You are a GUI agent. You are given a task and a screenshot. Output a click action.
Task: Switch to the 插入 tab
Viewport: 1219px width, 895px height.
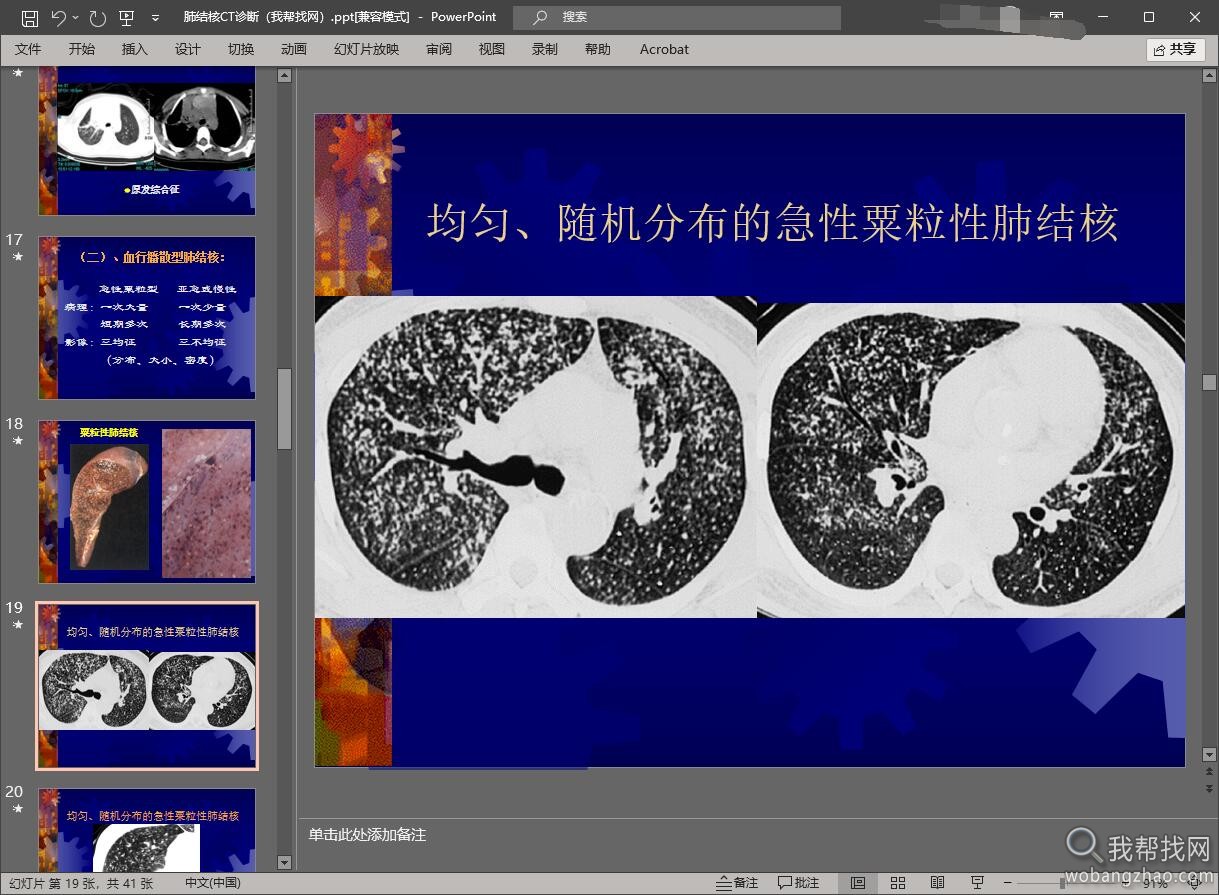(x=134, y=49)
